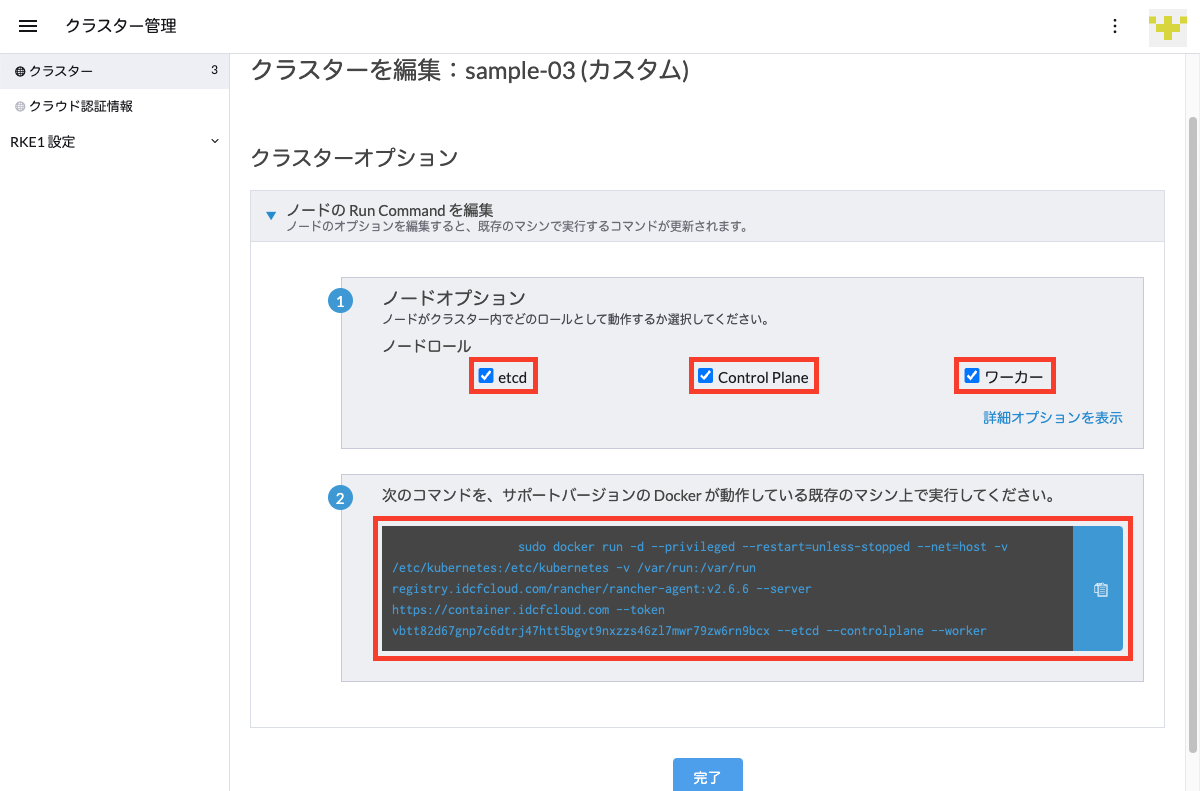Click the globe icon beside クラスター
1200x791 pixels.
coord(20,71)
